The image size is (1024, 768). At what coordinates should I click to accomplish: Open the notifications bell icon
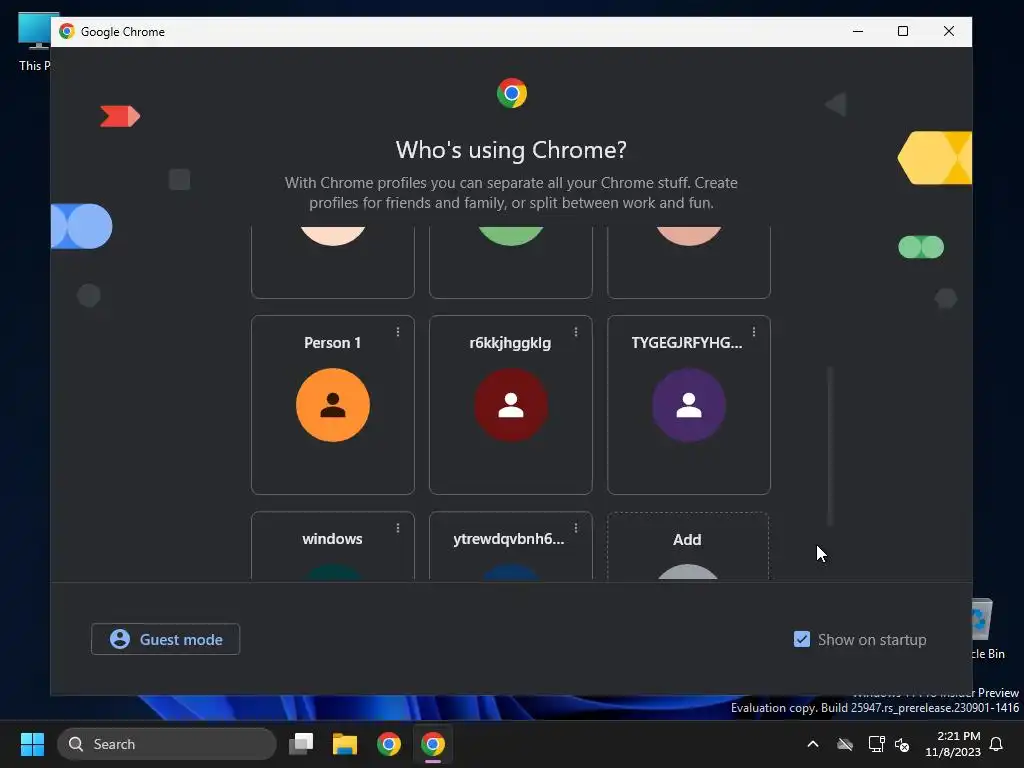point(996,744)
